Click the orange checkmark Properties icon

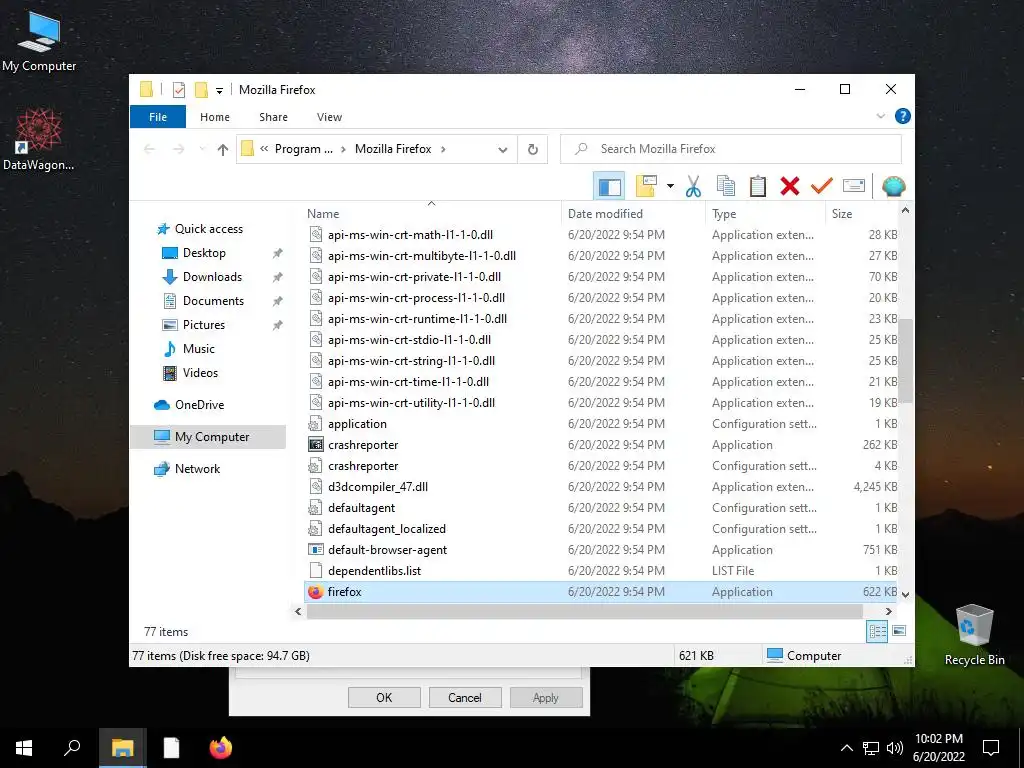[x=822, y=186]
